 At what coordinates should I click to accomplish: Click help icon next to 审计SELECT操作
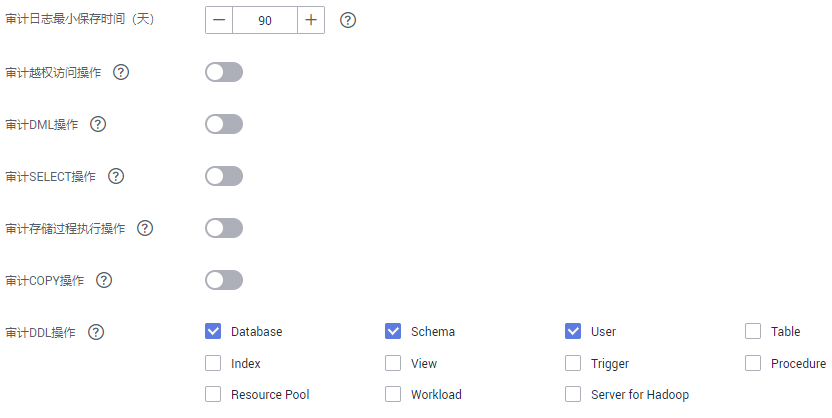[x=116, y=176]
